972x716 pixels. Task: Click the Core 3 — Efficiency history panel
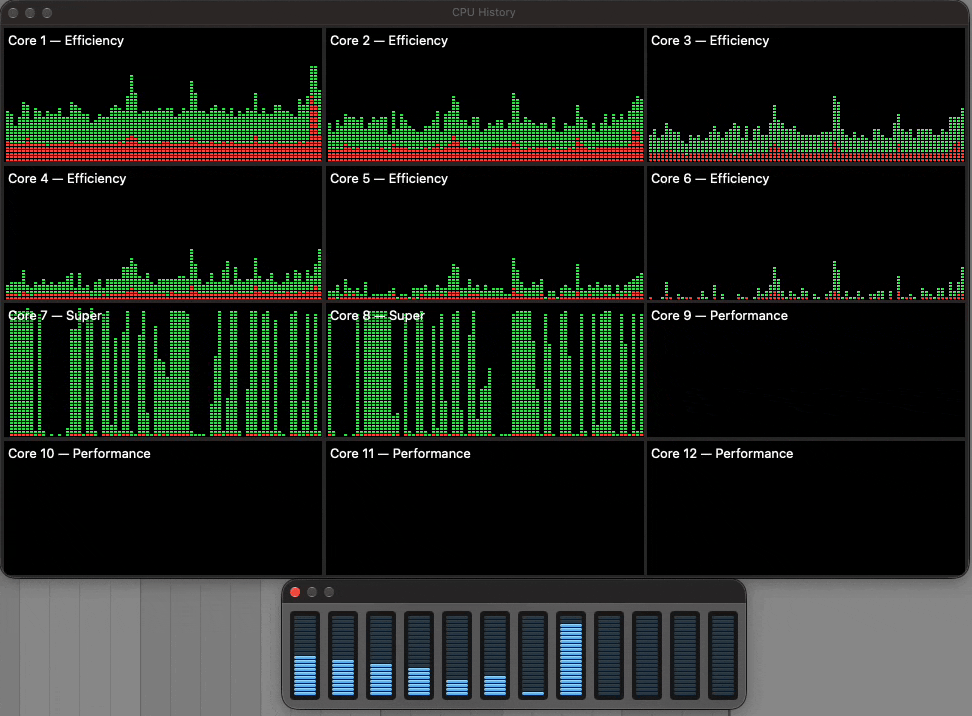click(806, 95)
